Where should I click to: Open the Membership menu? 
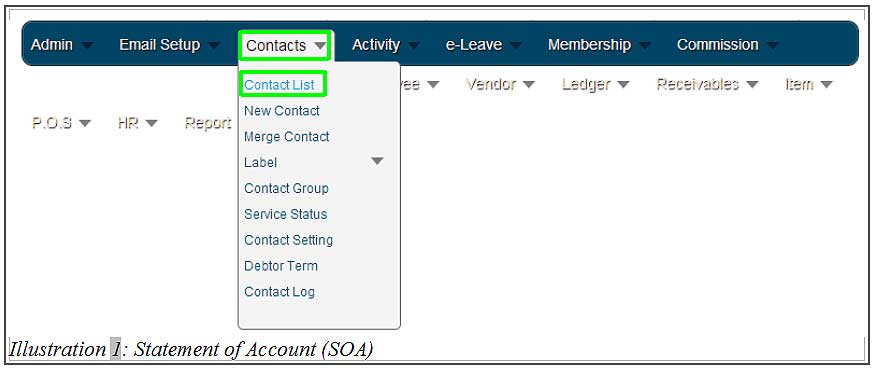(589, 45)
